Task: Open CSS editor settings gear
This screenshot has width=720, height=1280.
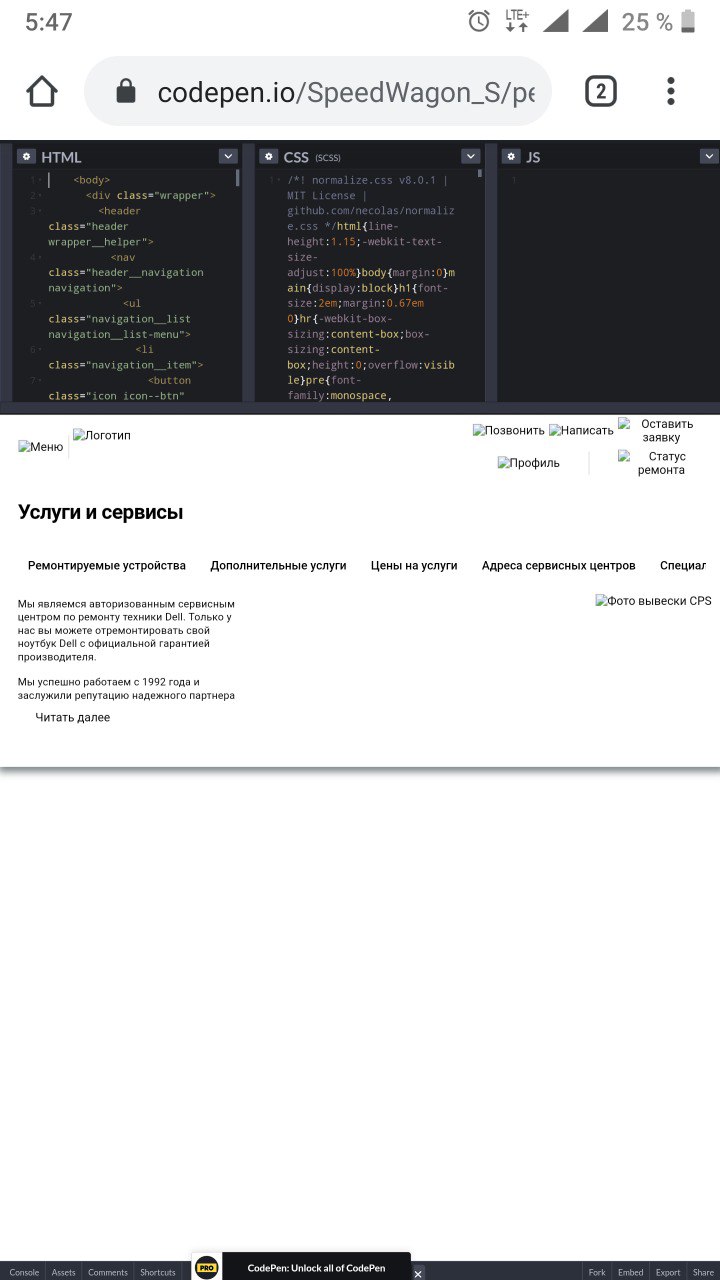Action: coord(268,156)
